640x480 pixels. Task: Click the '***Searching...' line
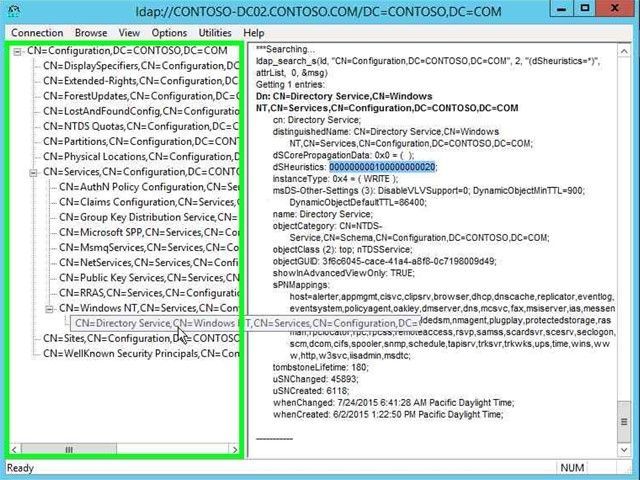(x=285, y=49)
